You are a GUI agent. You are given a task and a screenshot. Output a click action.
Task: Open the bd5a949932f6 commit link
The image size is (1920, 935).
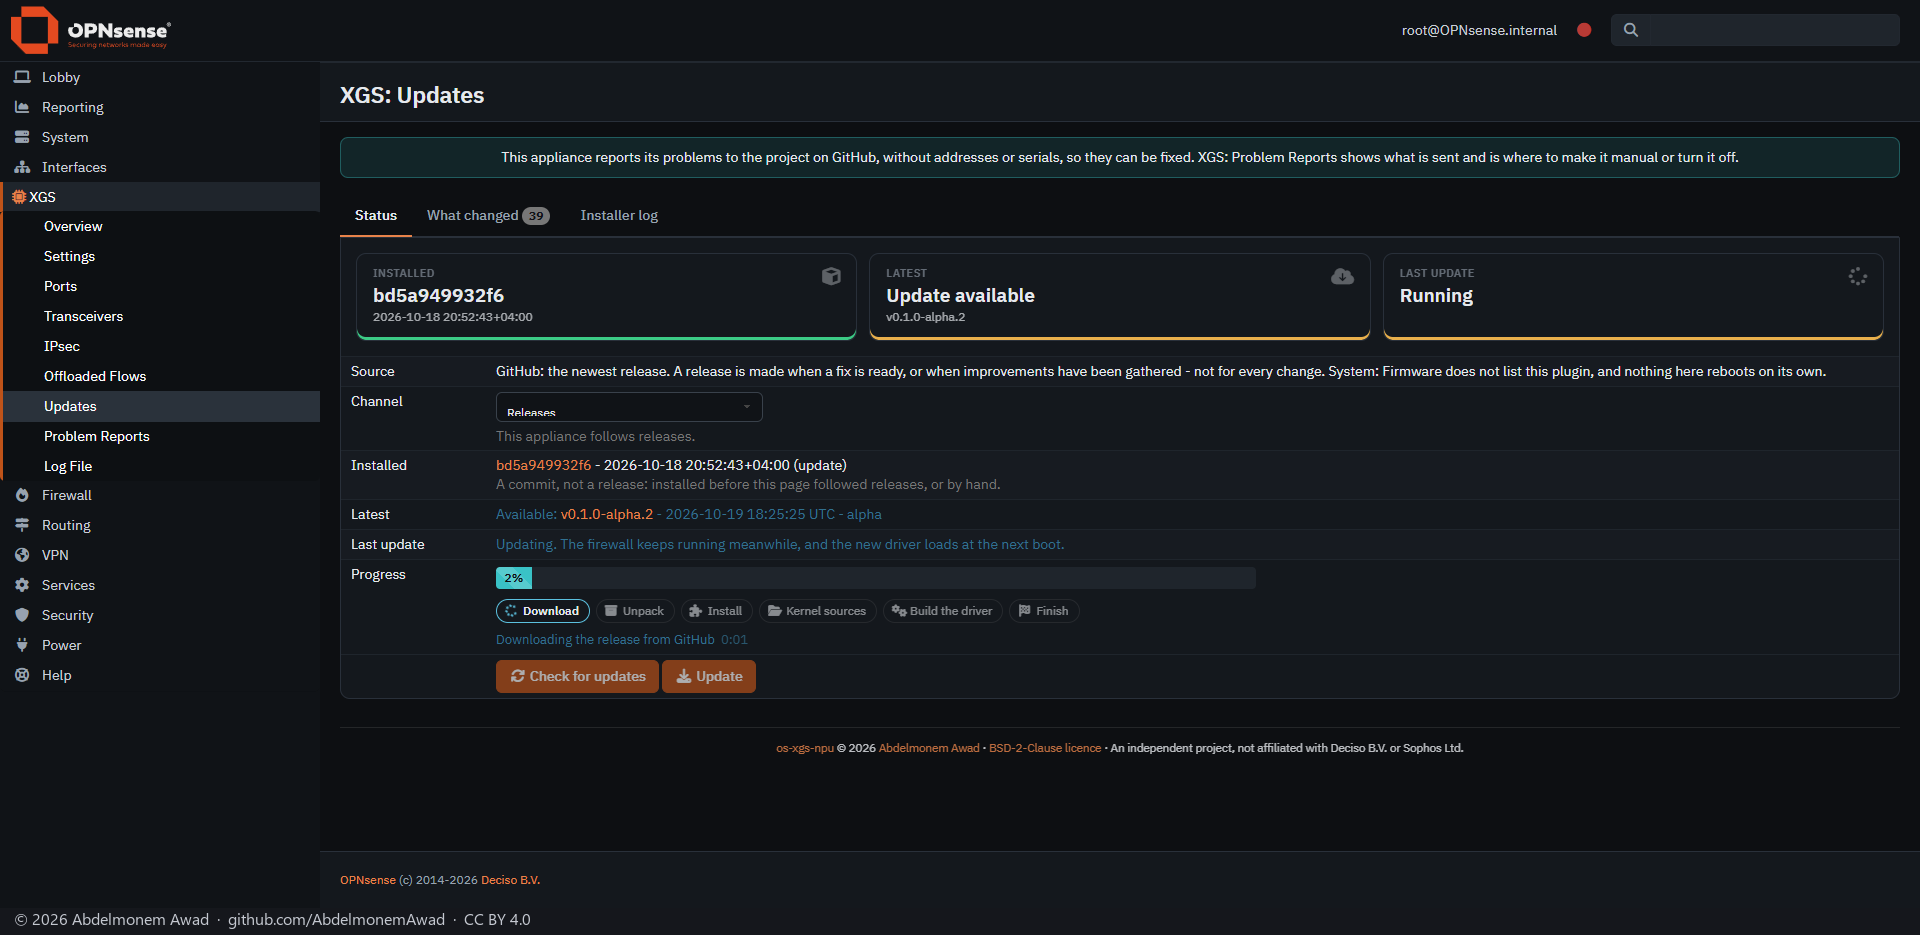(543, 465)
